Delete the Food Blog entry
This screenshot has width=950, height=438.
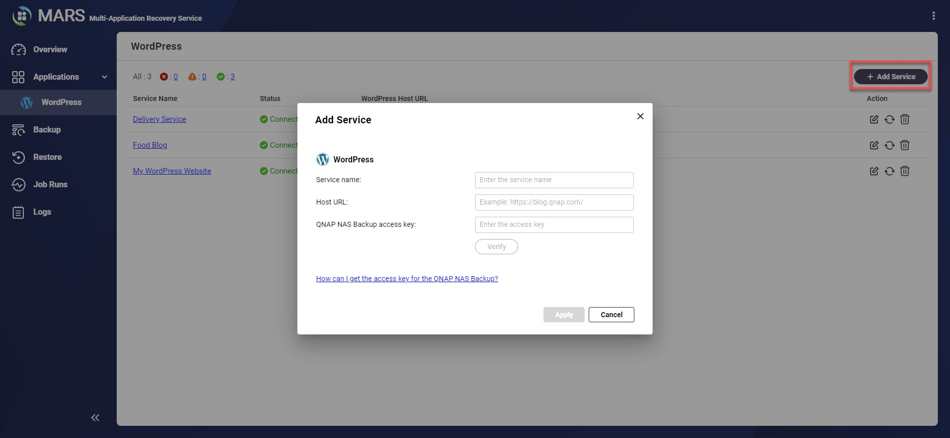tap(905, 145)
